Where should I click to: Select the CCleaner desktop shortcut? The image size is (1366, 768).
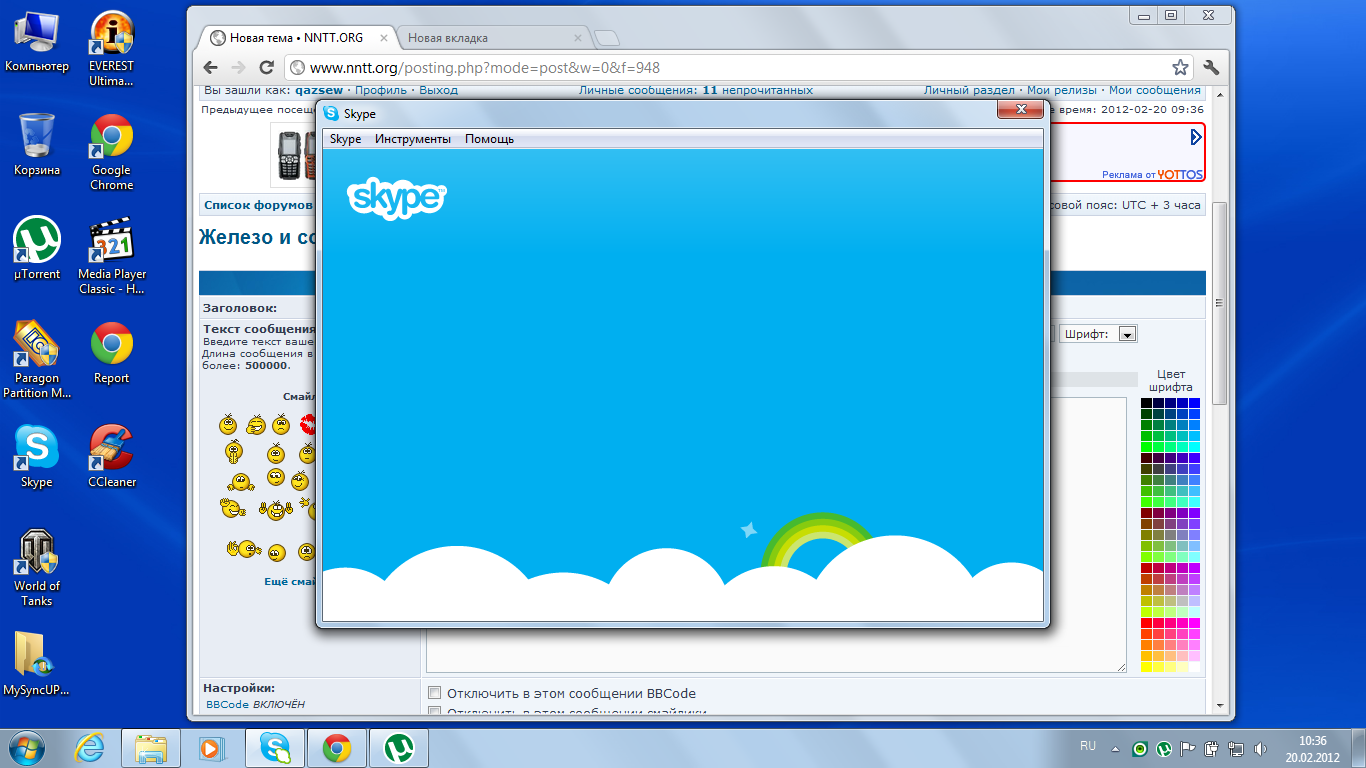[x=111, y=457]
